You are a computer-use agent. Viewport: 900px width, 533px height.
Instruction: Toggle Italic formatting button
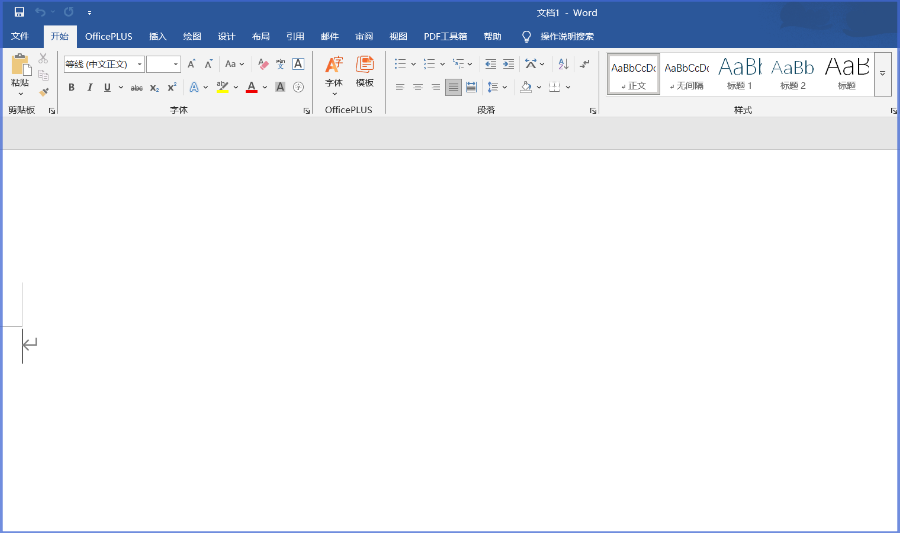(89, 87)
